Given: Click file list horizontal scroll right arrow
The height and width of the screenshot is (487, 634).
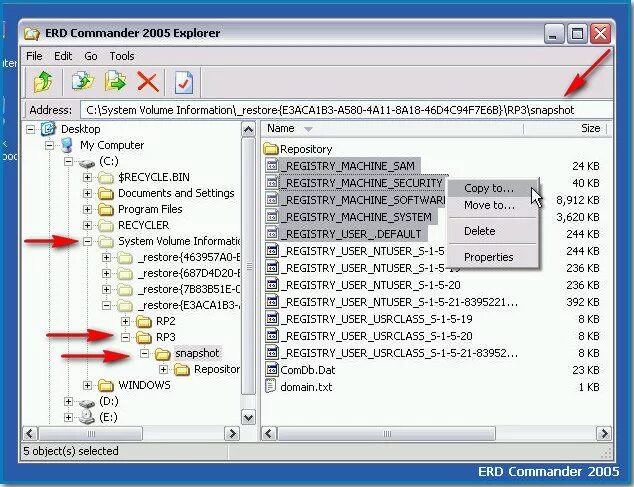Looking at the screenshot, I should 604,434.
